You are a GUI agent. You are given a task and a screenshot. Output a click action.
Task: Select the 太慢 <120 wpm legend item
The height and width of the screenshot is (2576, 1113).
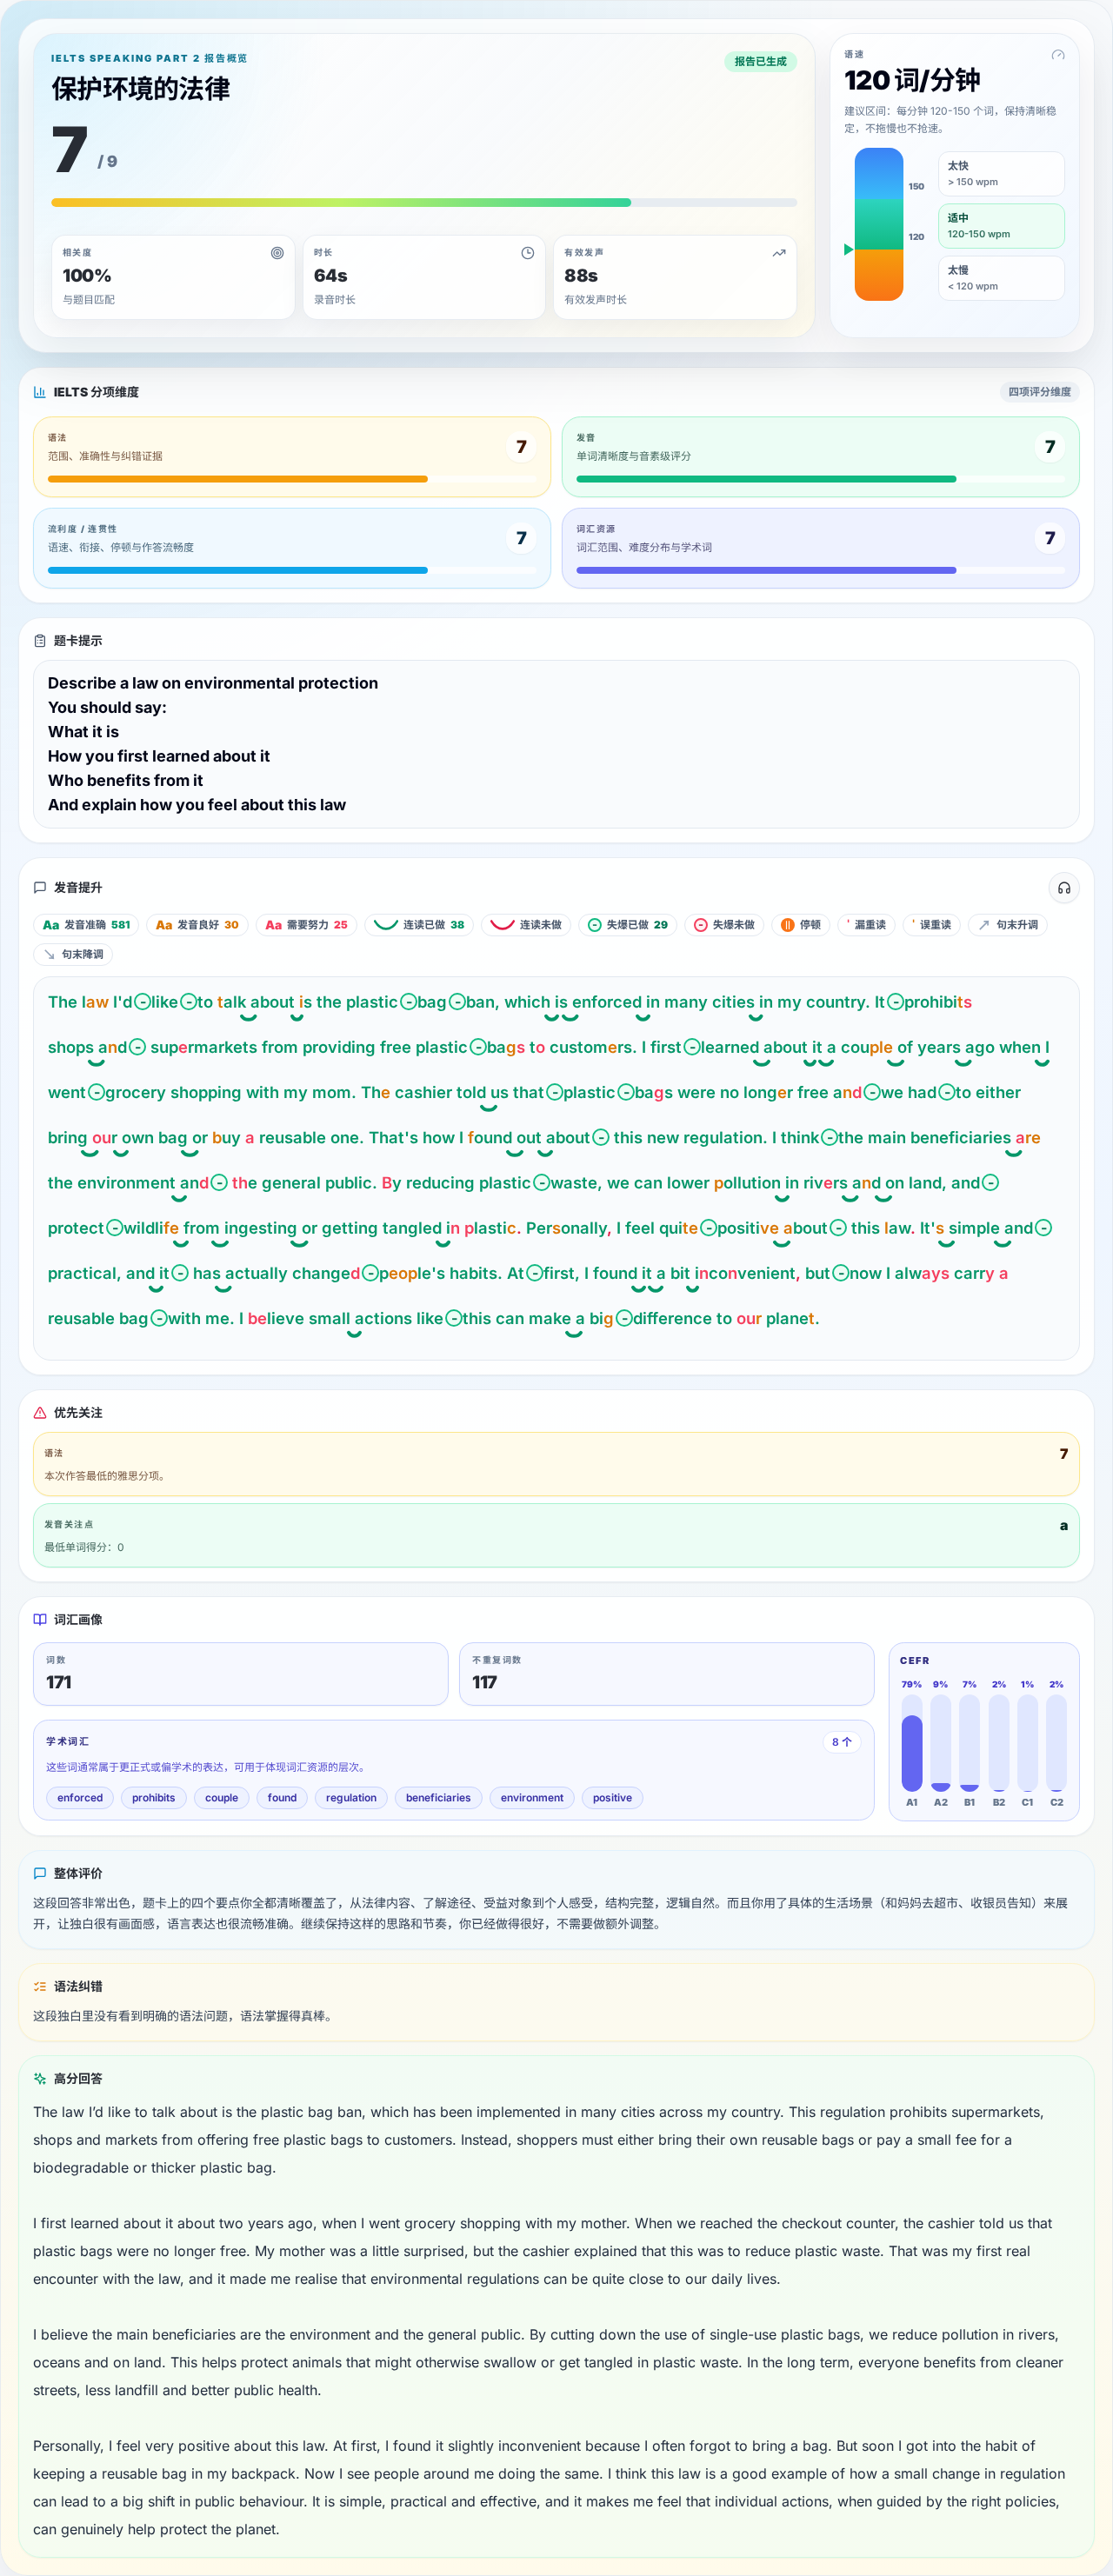1001,278
